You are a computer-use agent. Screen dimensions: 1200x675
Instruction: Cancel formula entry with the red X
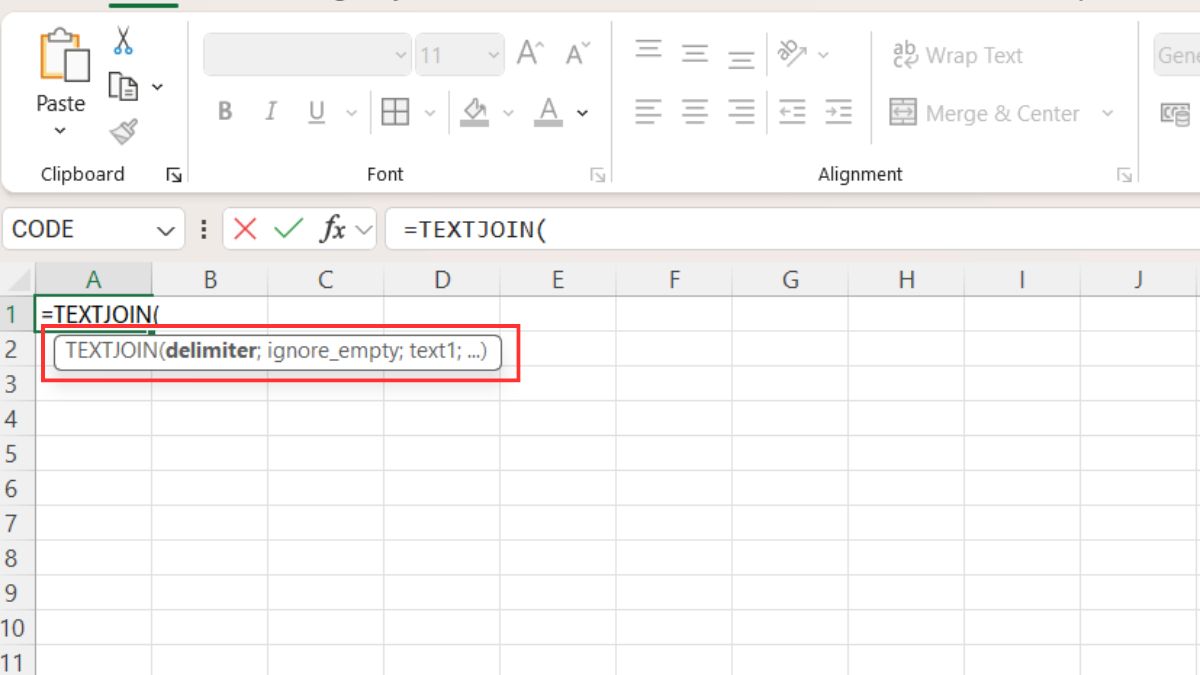[245, 229]
